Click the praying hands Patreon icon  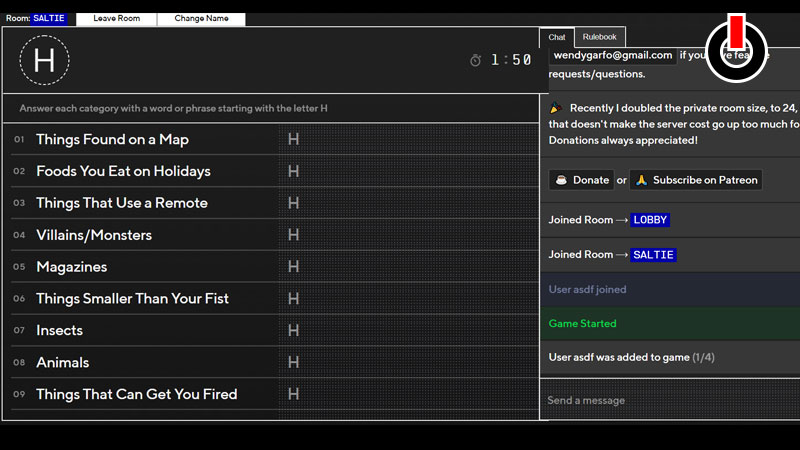tap(641, 180)
